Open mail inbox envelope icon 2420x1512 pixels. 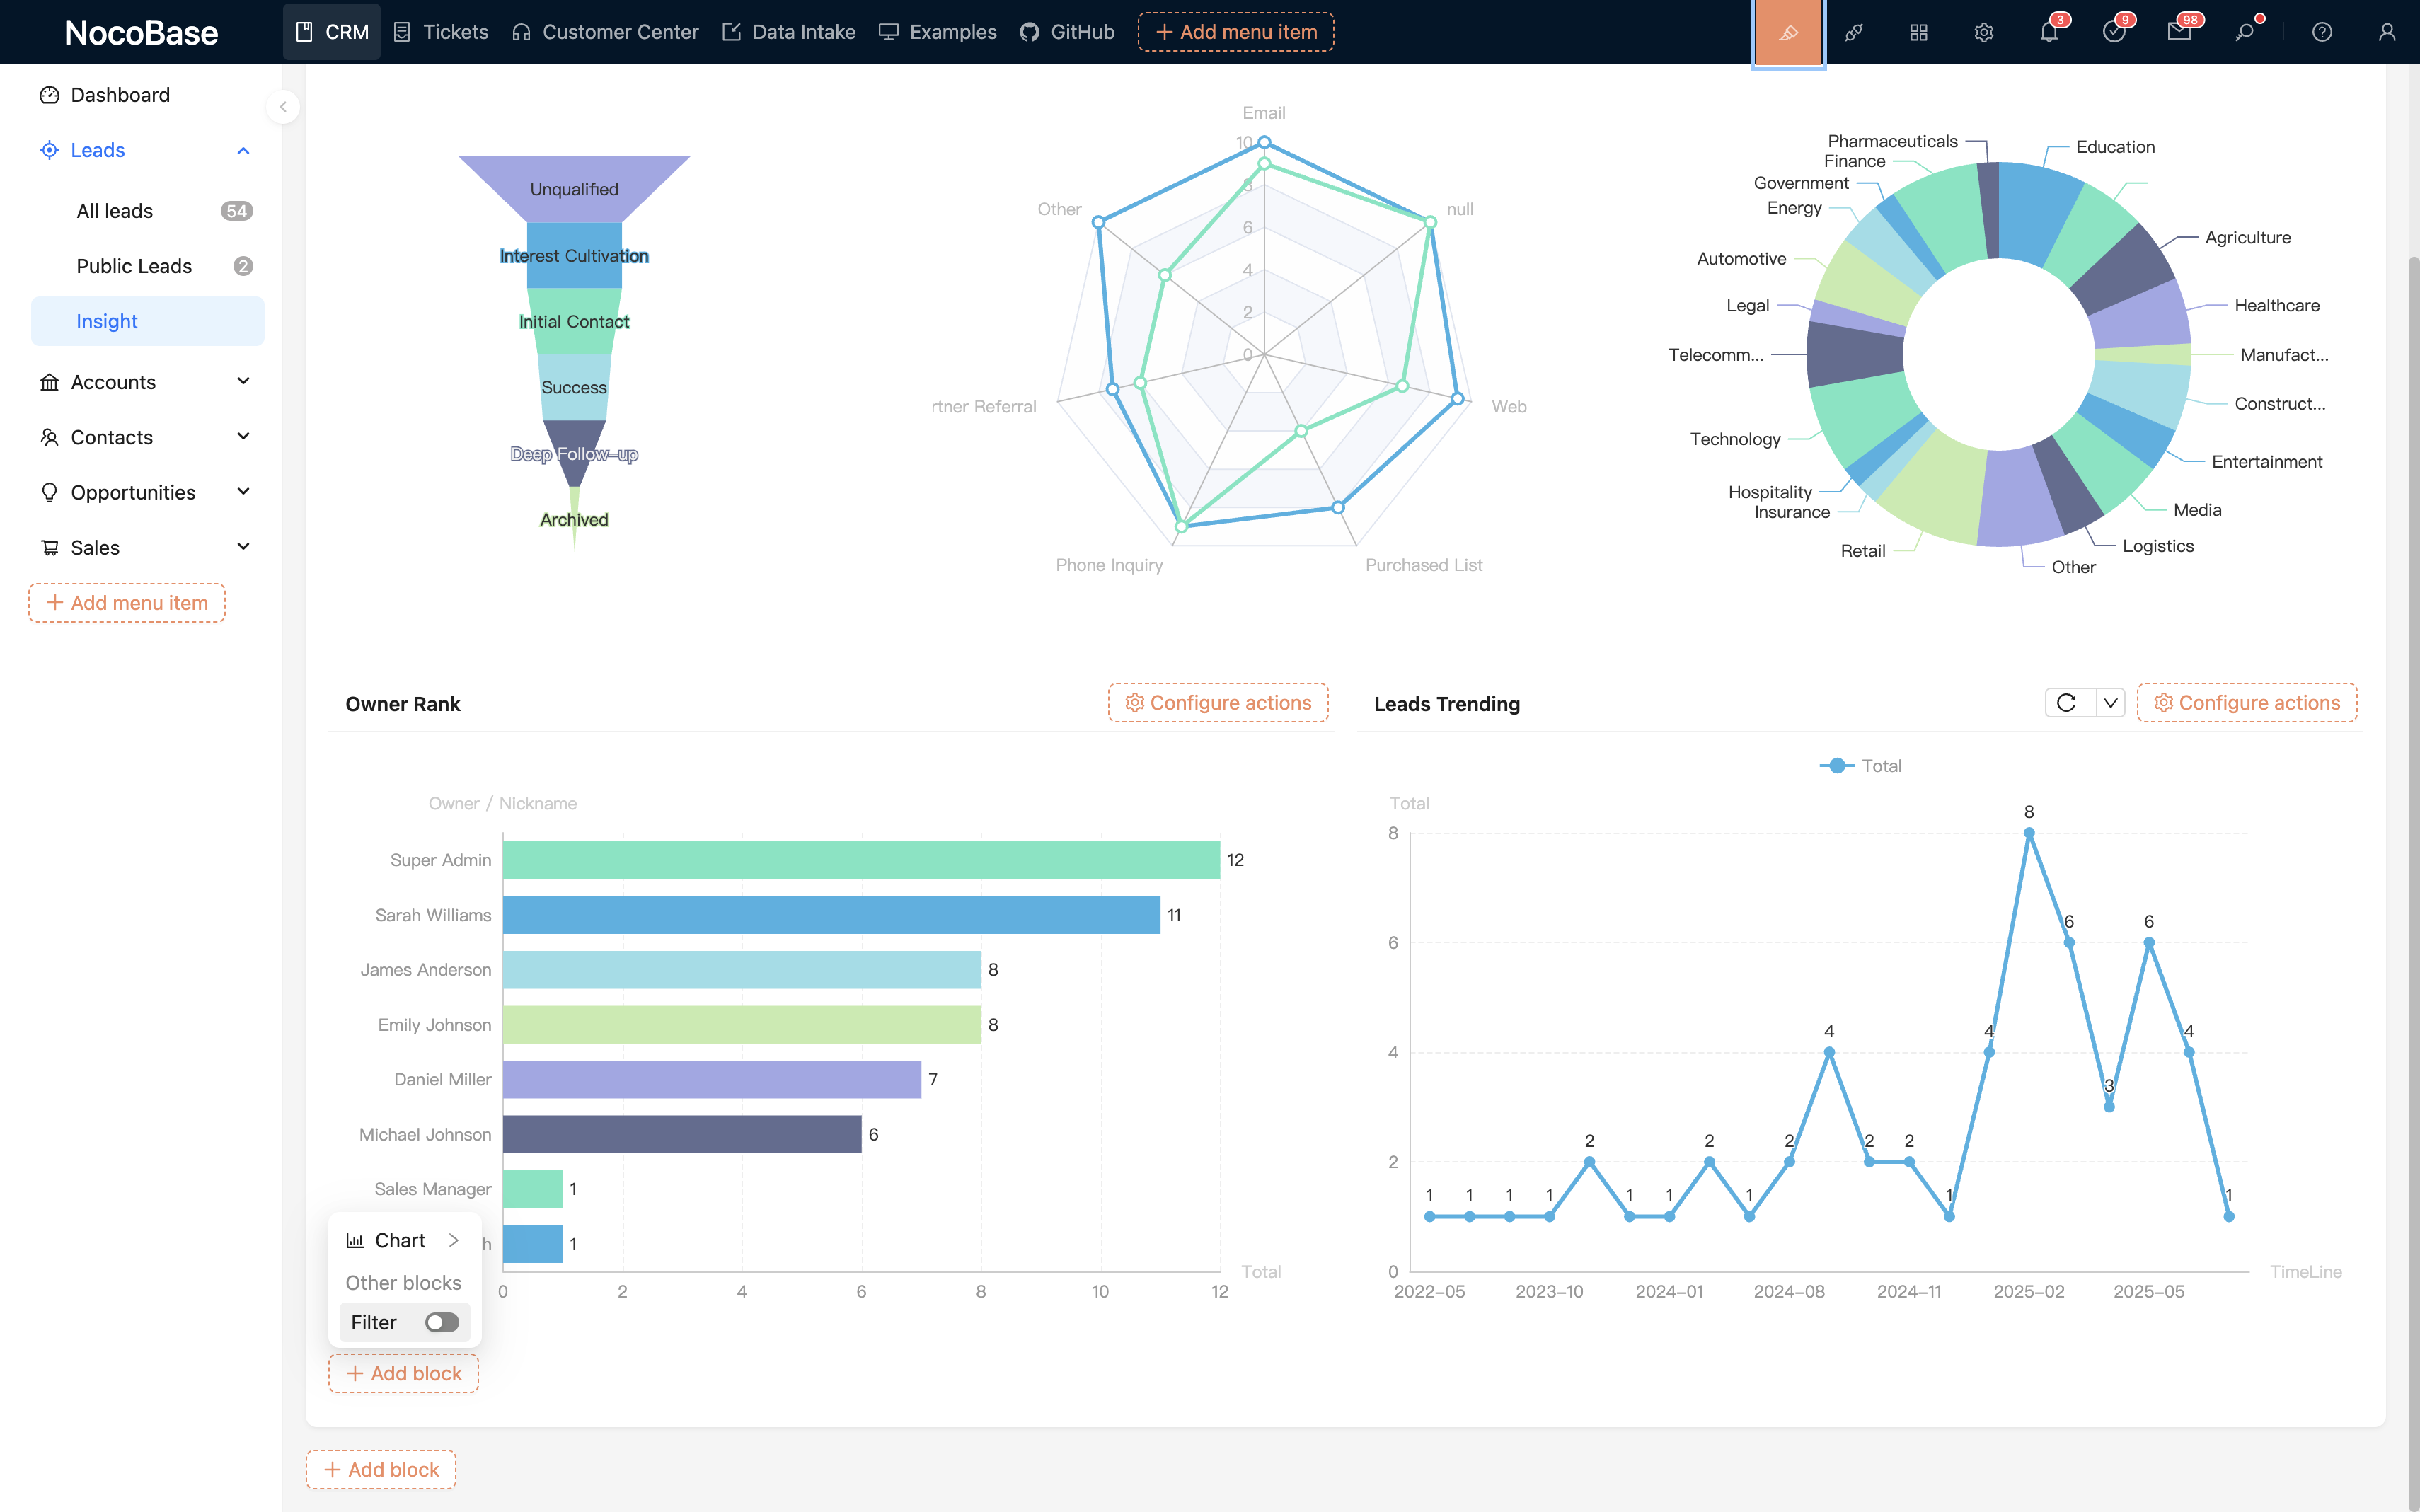click(x=2178, y=32)
